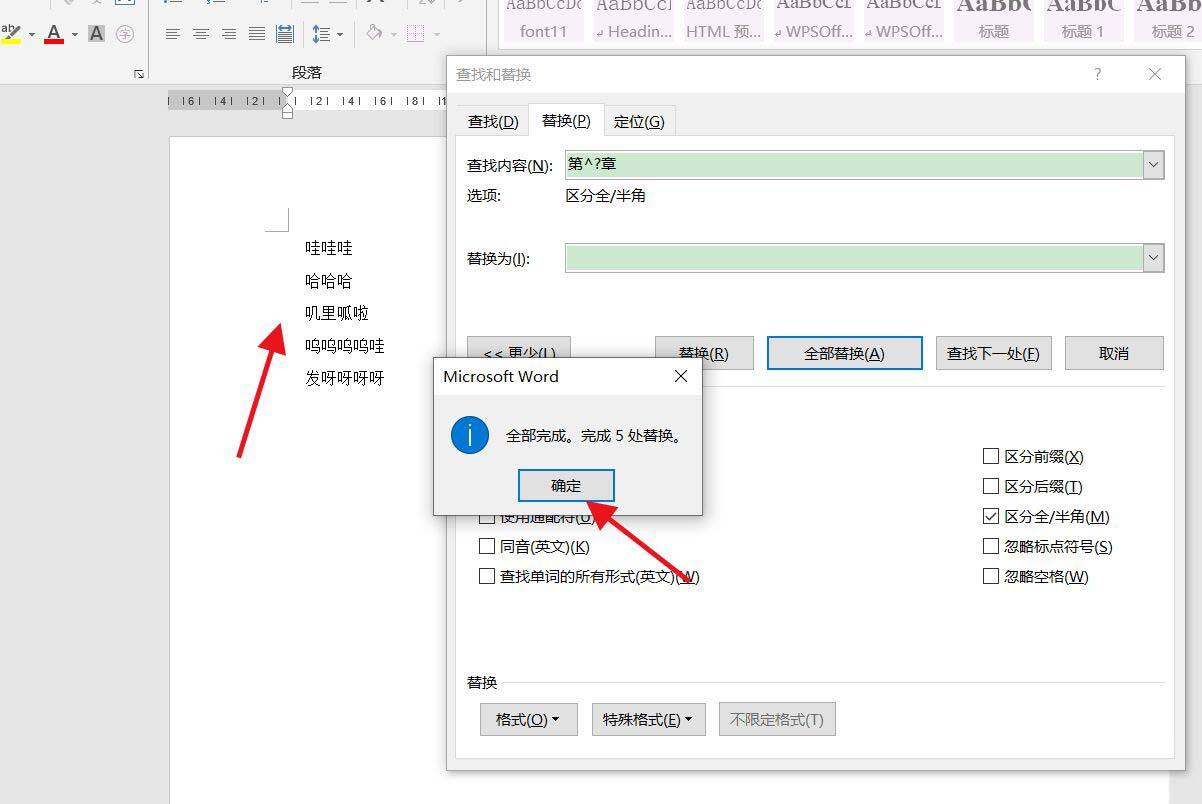The width and height of the screenshot is (1202, 804).
Task: Click the document line 呜呜呜呜哇
Action: [x=345, y=346]
